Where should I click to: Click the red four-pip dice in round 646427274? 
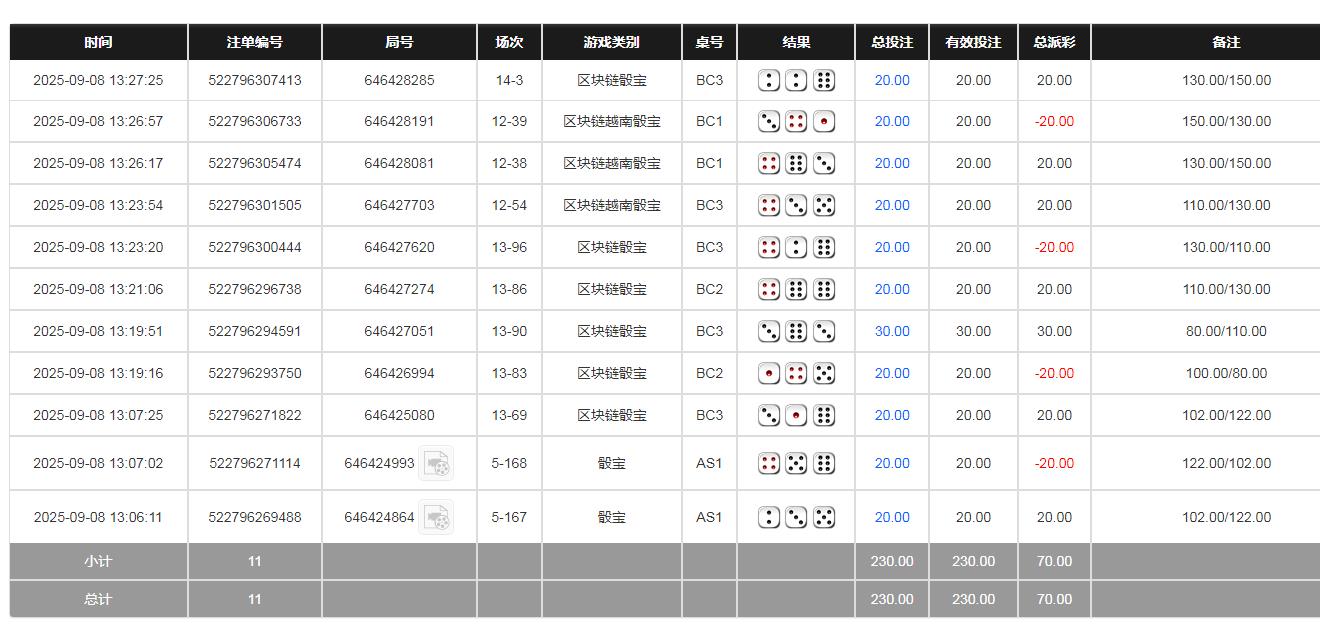click(769, 289)
